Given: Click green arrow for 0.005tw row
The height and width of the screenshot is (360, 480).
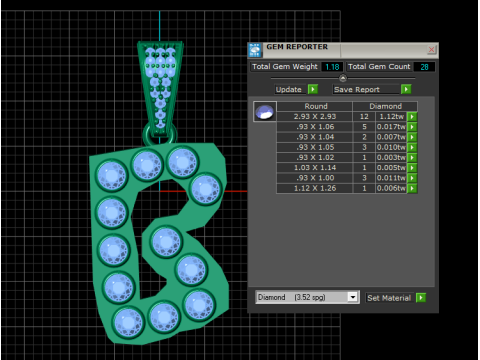Looking at the screenshot, I should pyautogui.click(x=412, y=168).
